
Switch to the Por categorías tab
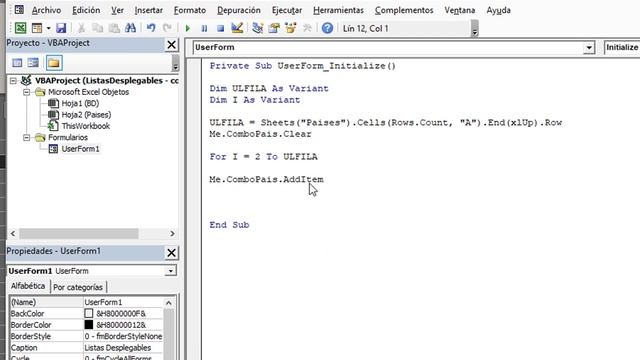(78, 287)
